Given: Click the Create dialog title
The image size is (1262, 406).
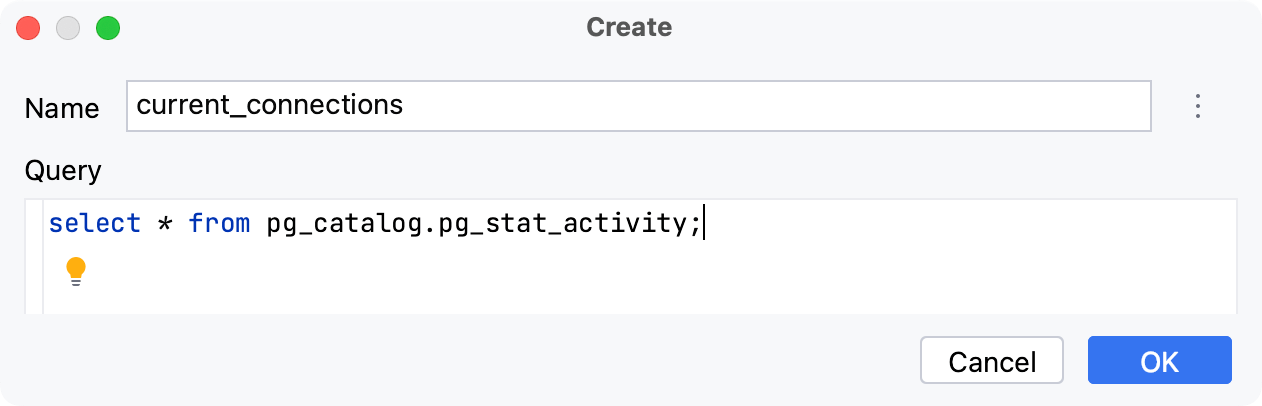Looking at the screenshot, I should click(x=629, y=27).
